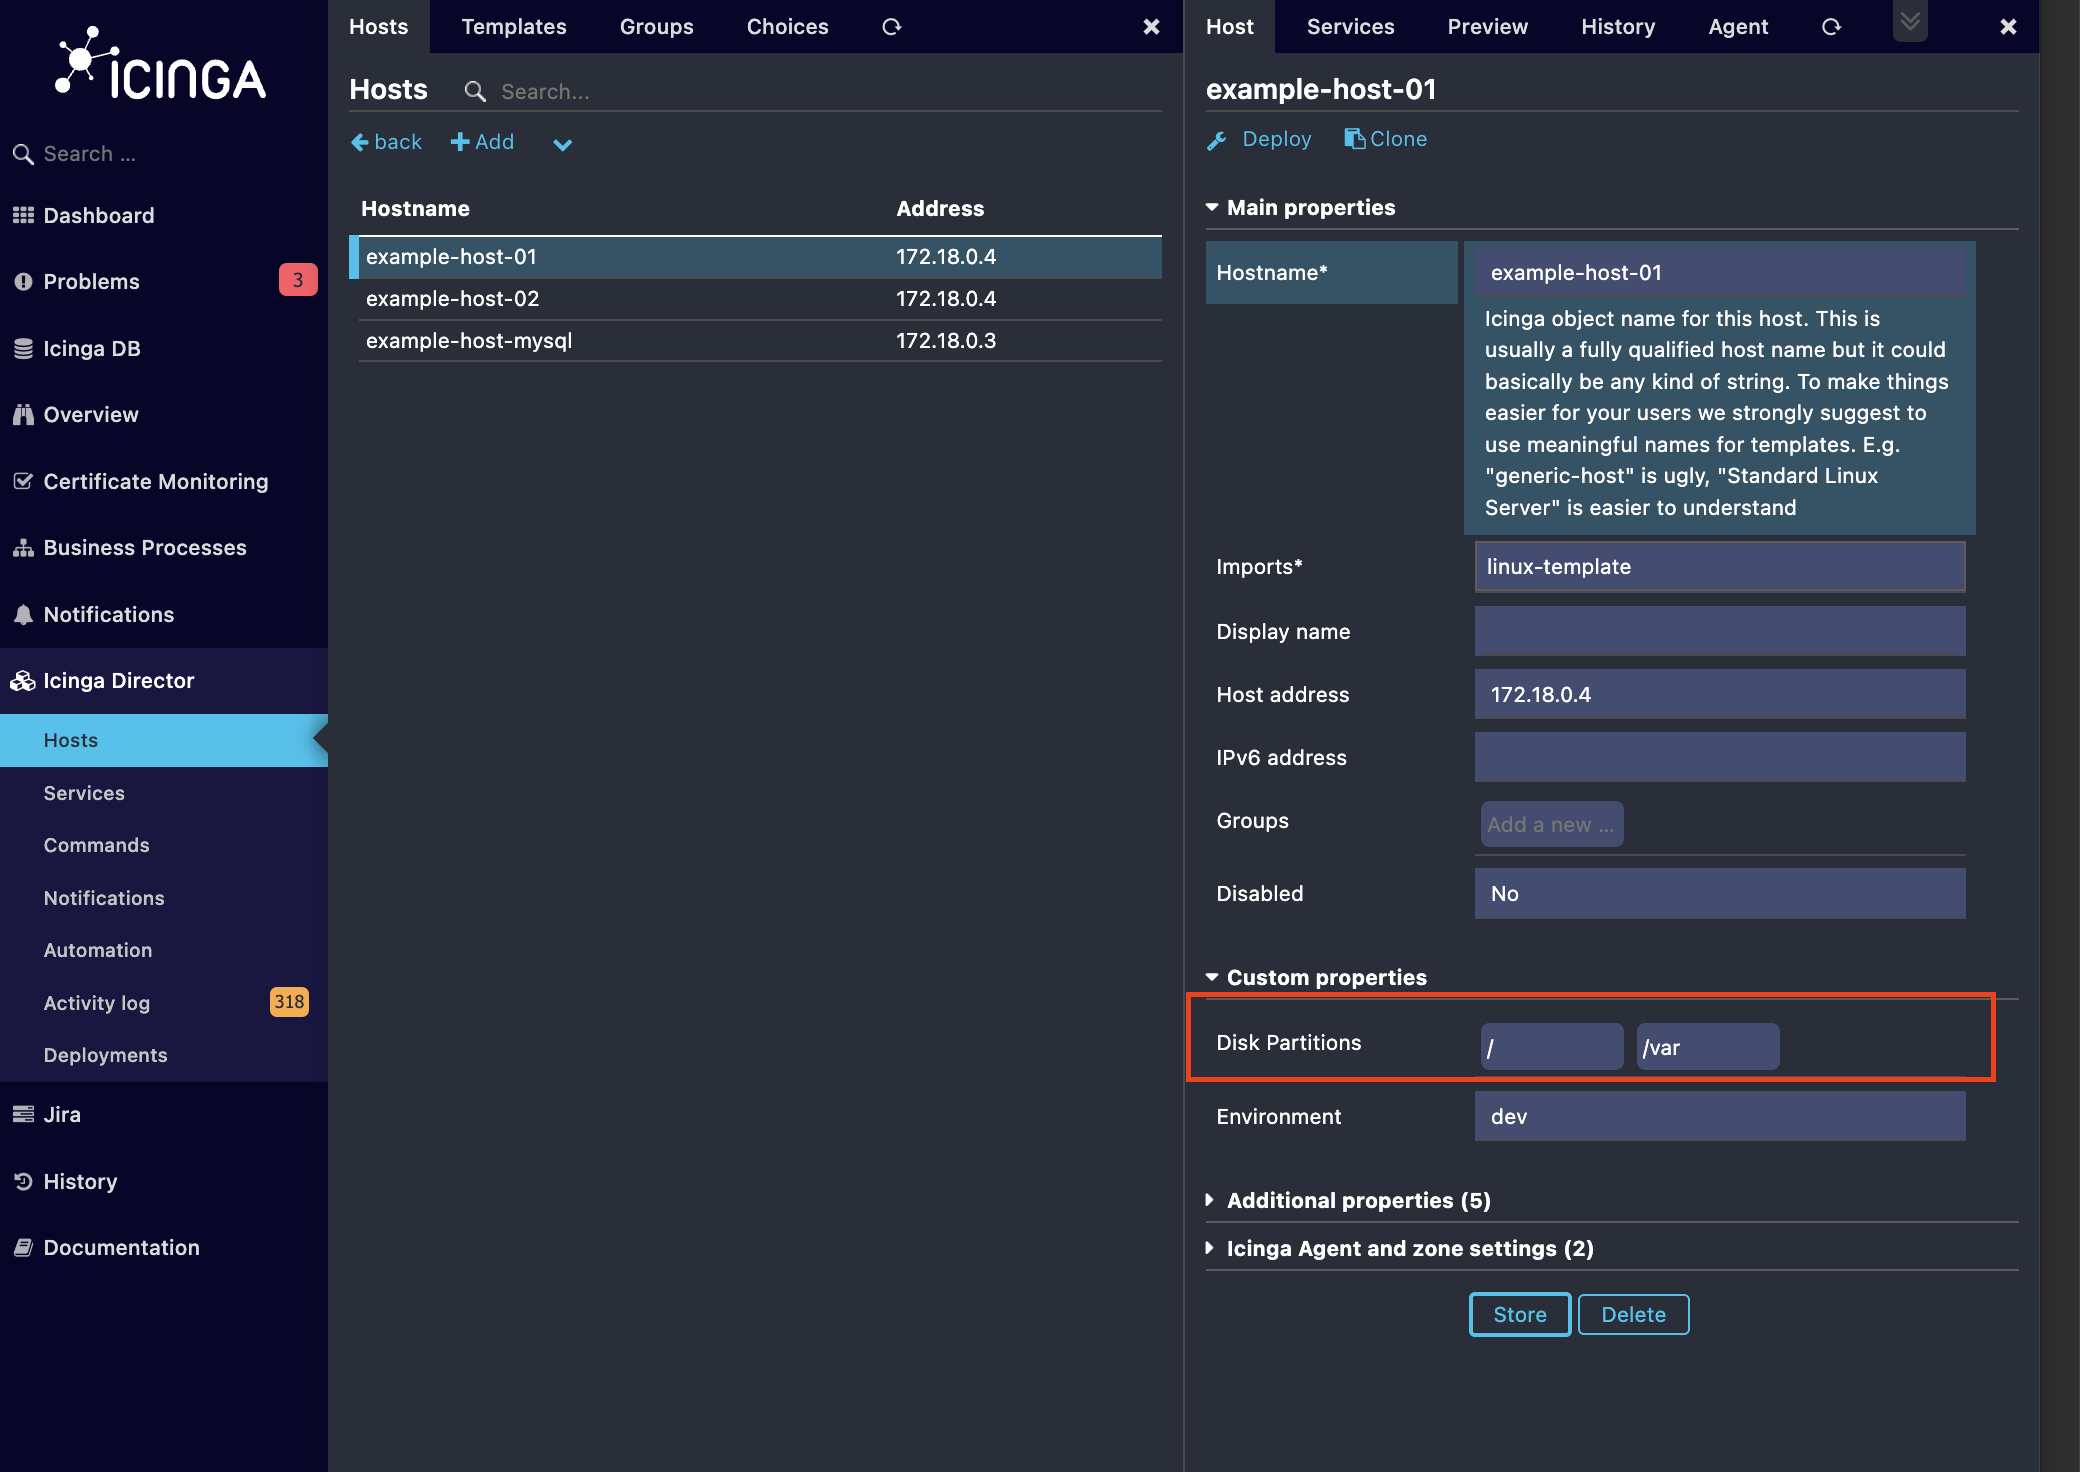The image size is (2080, 1472).
Task: Click the Activity log 318 badge
Action: [x=289, y=1002]
